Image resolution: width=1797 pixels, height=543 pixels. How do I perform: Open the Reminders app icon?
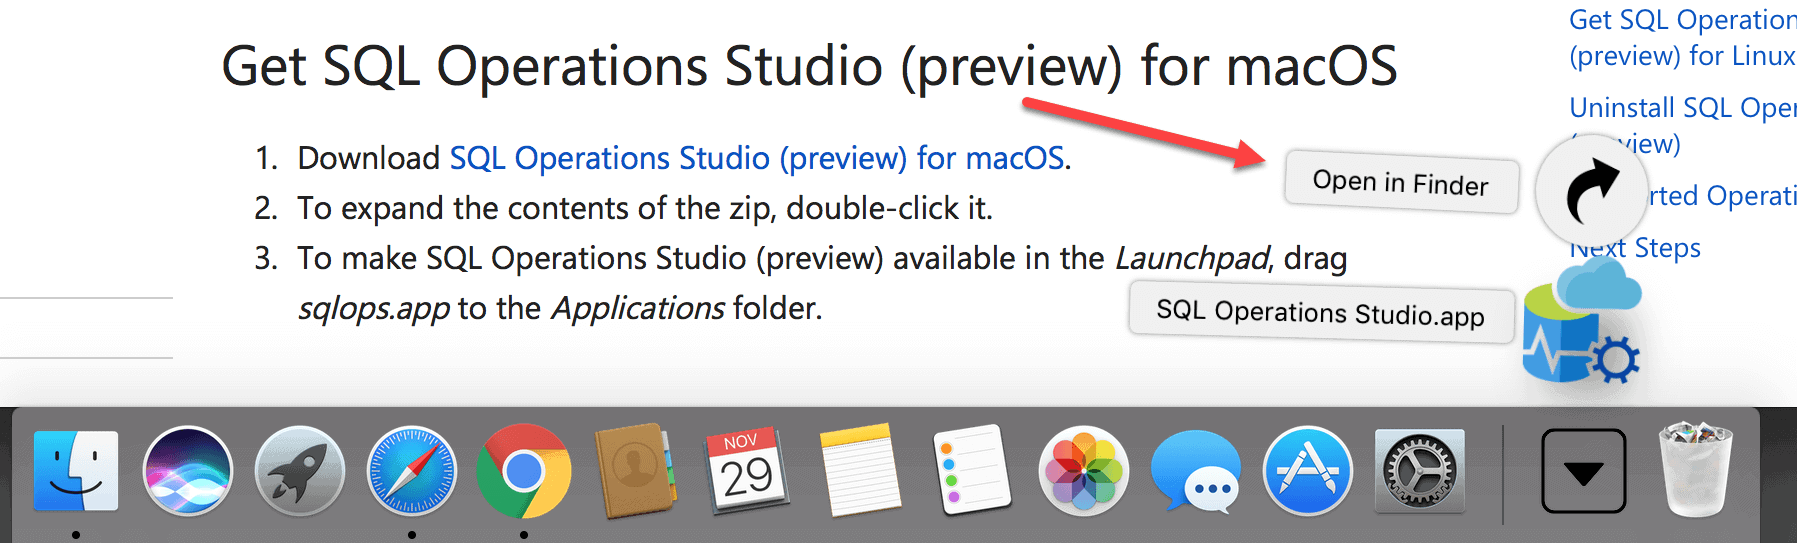tap(972, 470)
